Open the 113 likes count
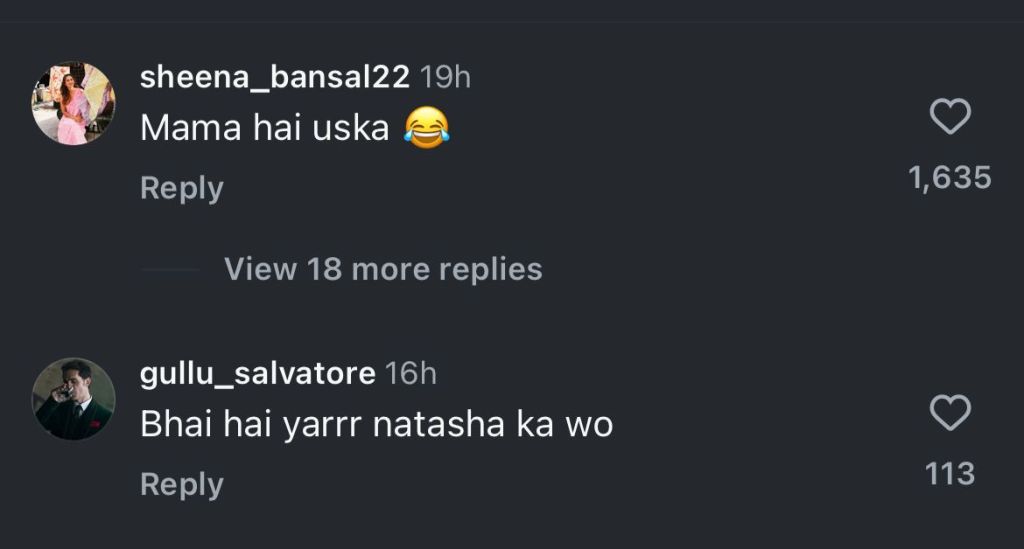1024x549 pixels. tap(949, 473)
